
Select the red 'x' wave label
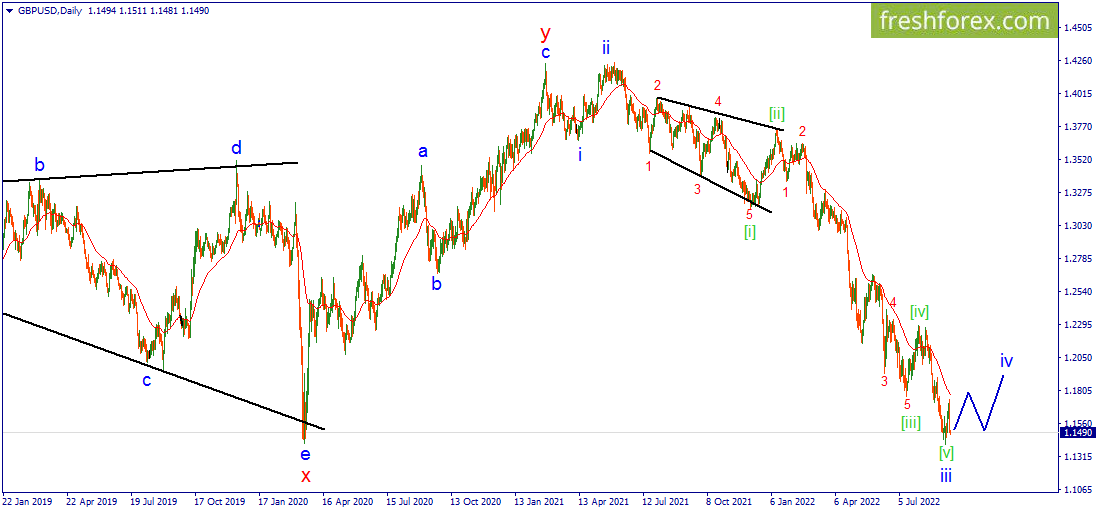(x=306, y=476)
